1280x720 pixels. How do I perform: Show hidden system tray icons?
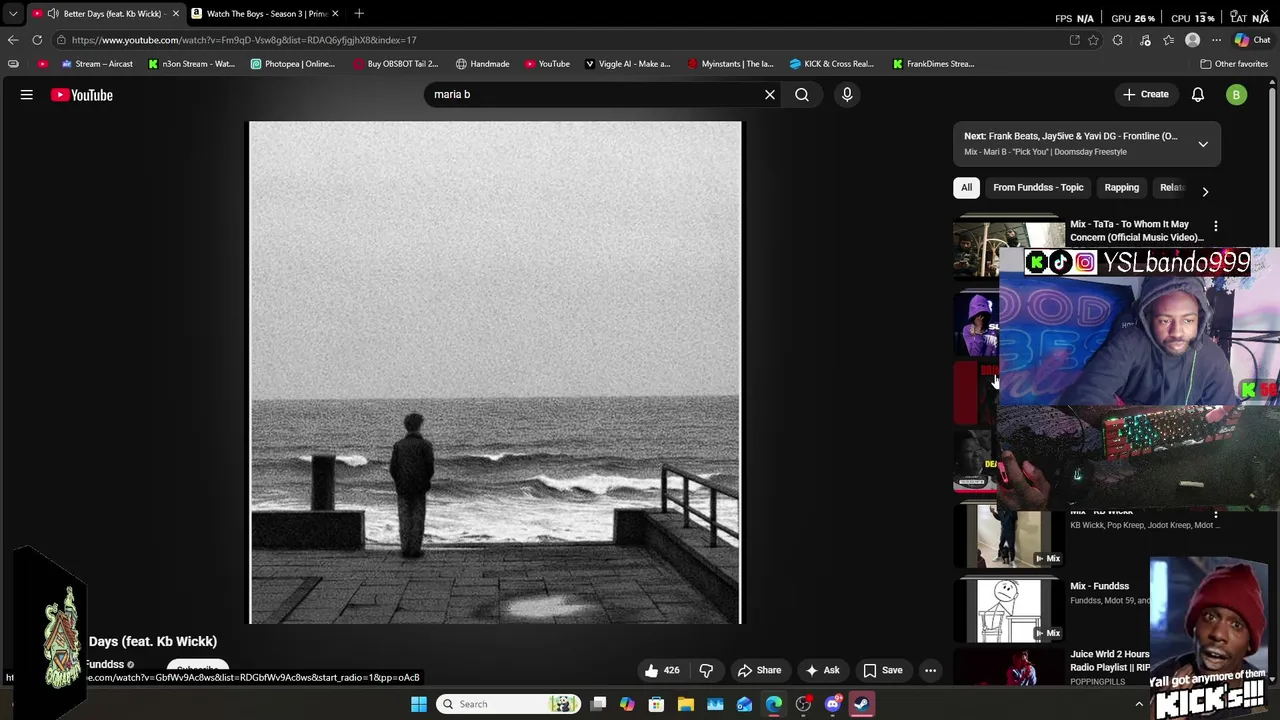click(1139, 704)
